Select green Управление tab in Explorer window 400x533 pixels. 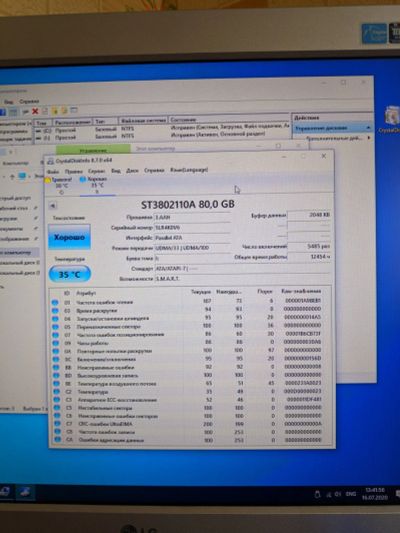pyautogui.click(x=93, y=150)
